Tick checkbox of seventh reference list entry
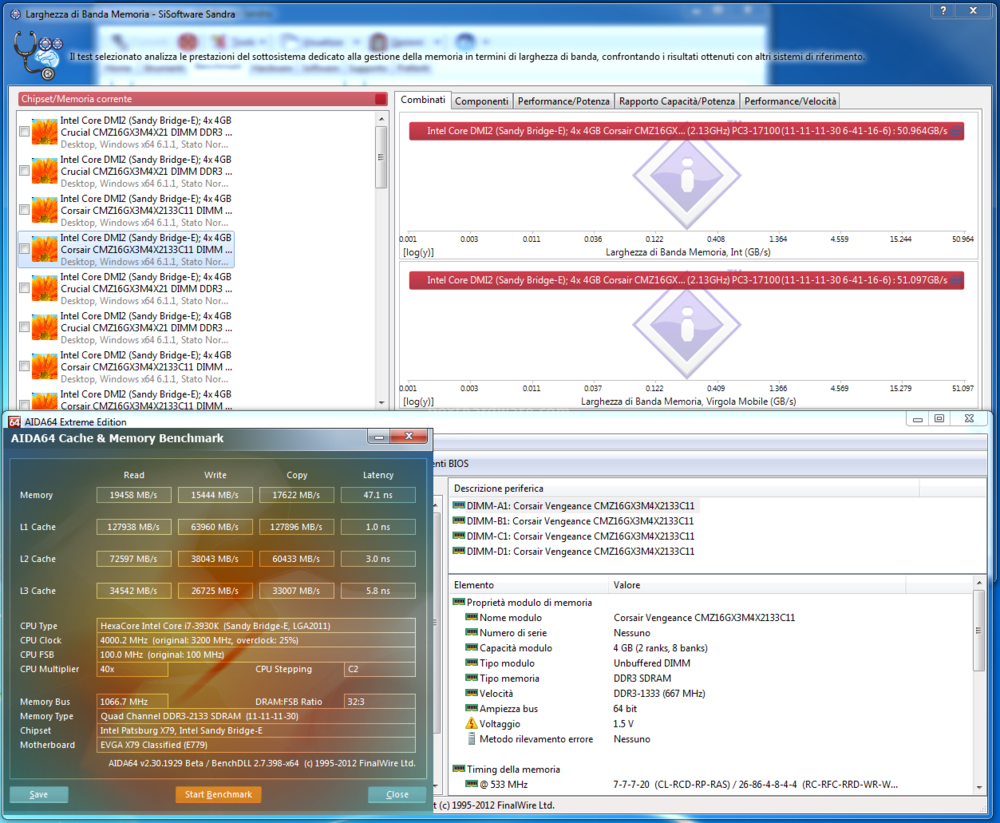The height and width of the screenshot is (823, 1000). click(24, 366)
